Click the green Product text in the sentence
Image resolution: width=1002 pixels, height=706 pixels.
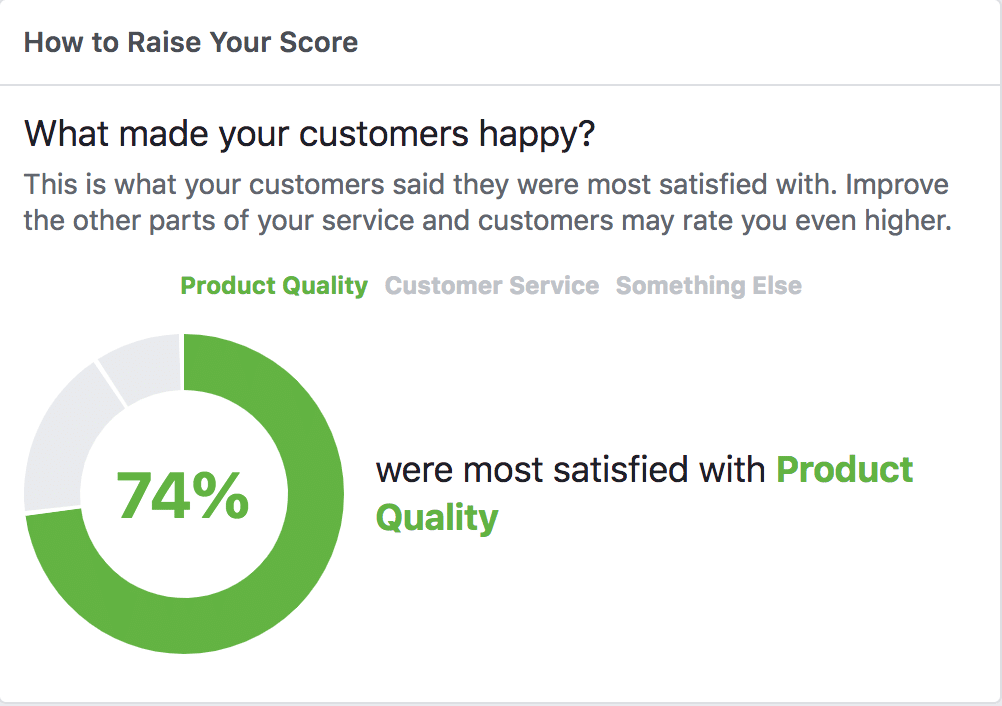(845, 470)
